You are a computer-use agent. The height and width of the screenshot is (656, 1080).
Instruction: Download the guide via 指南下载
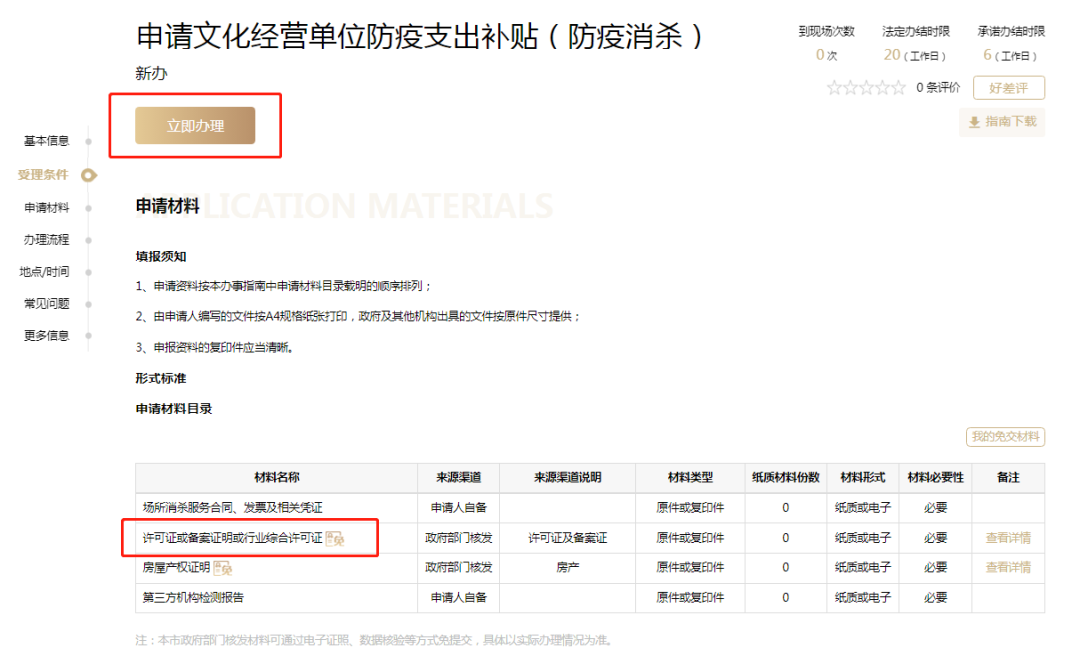[1002, 122]
